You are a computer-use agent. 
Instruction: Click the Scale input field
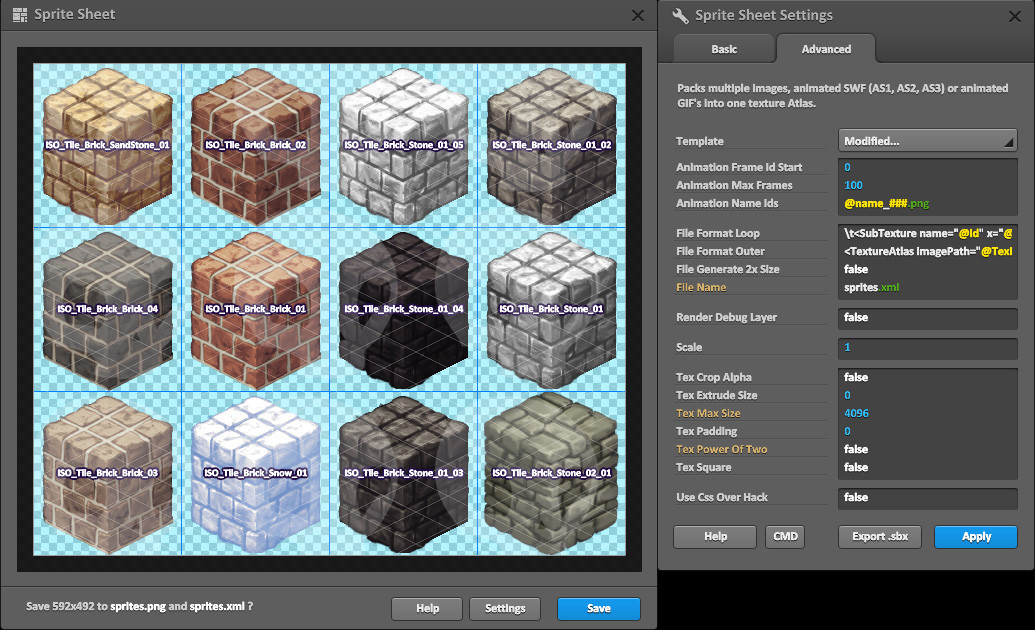pos(927,347)
